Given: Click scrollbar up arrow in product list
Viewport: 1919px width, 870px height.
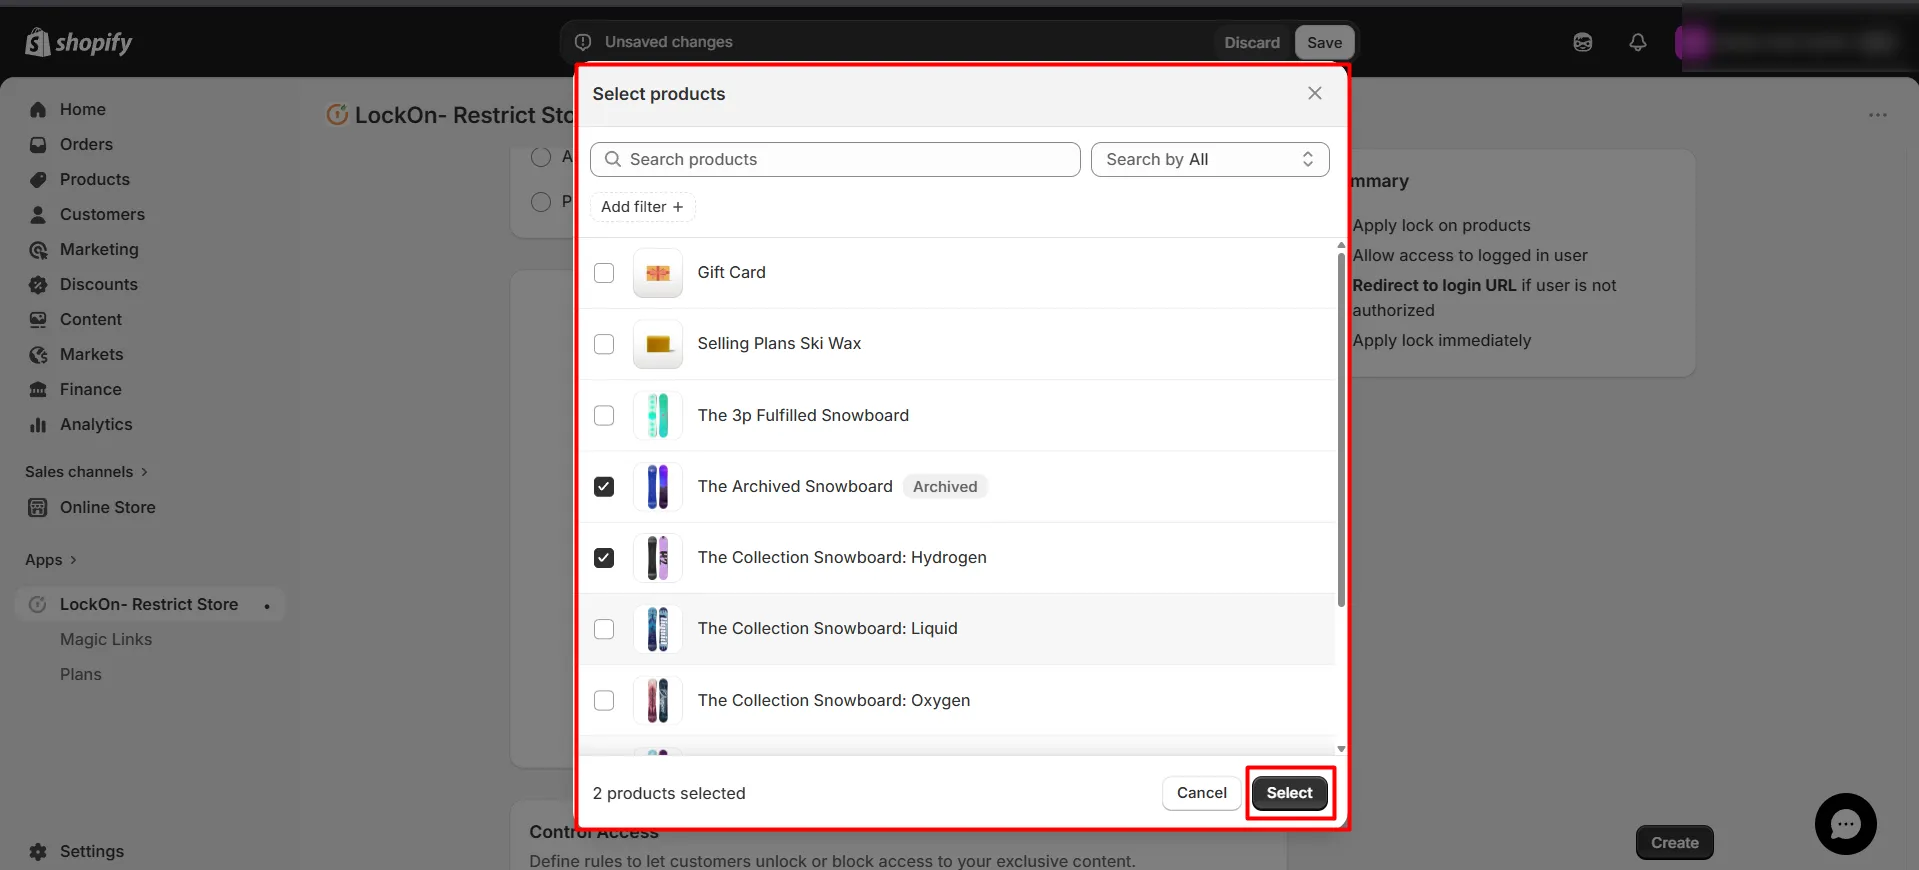Looking at the screenshot, I should tap(1341, 245).
